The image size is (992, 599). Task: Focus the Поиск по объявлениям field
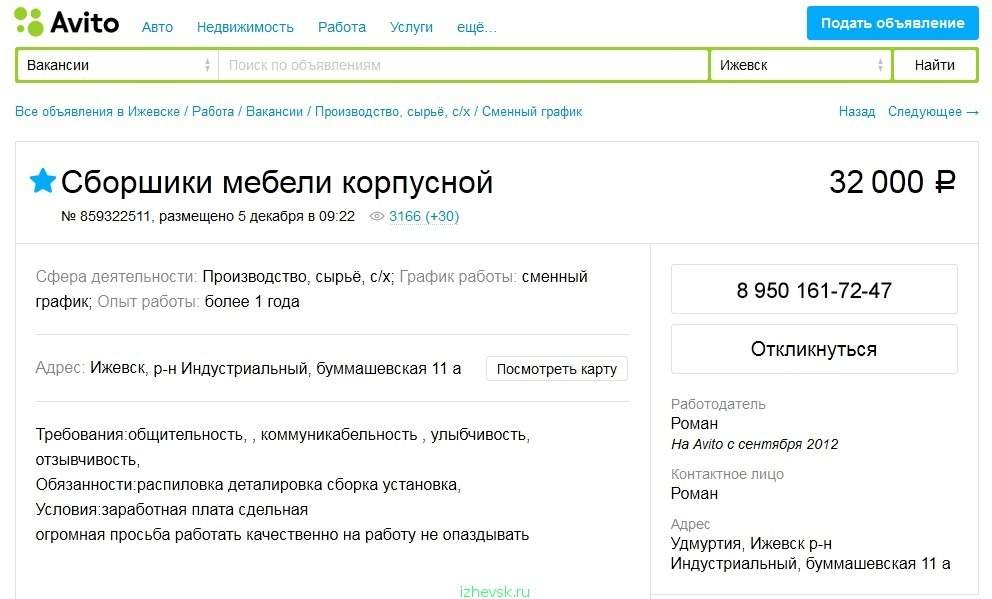(x=463, y=65)
